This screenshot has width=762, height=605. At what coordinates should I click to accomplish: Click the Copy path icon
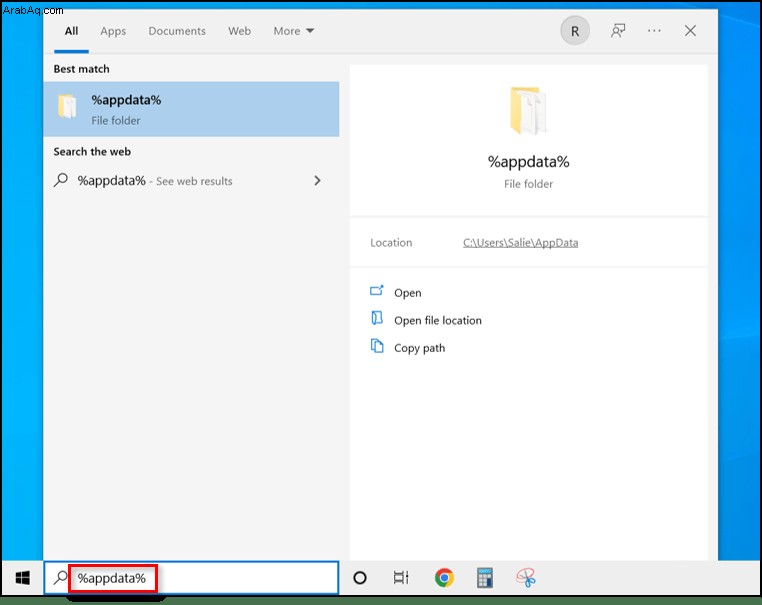pyautogui.click(x=377, y=346)
